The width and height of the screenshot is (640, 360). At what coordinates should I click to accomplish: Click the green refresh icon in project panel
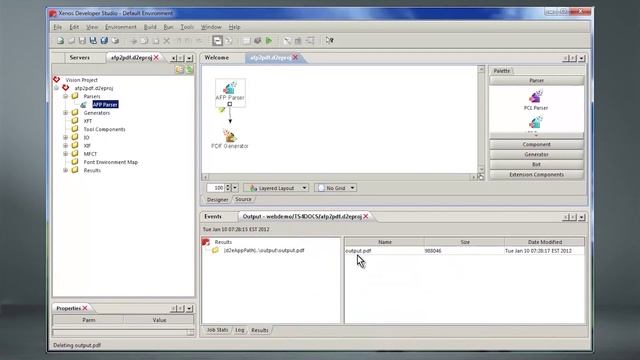pos(189,70)
